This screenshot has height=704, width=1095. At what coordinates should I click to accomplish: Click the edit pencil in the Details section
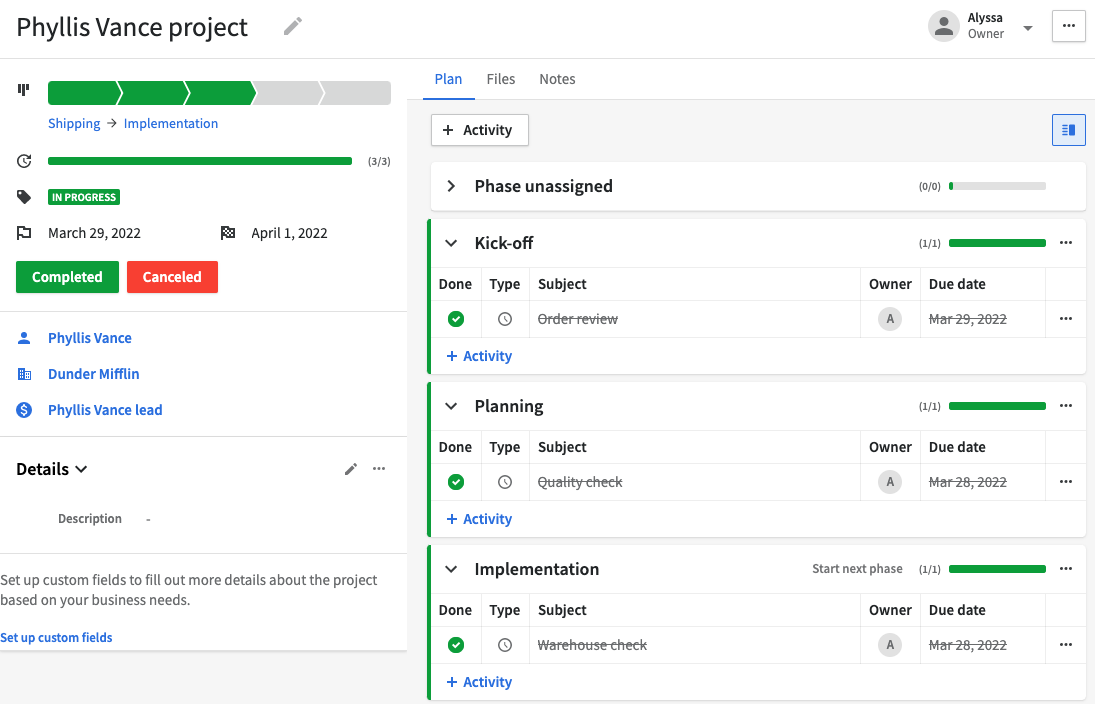point(351,468)
